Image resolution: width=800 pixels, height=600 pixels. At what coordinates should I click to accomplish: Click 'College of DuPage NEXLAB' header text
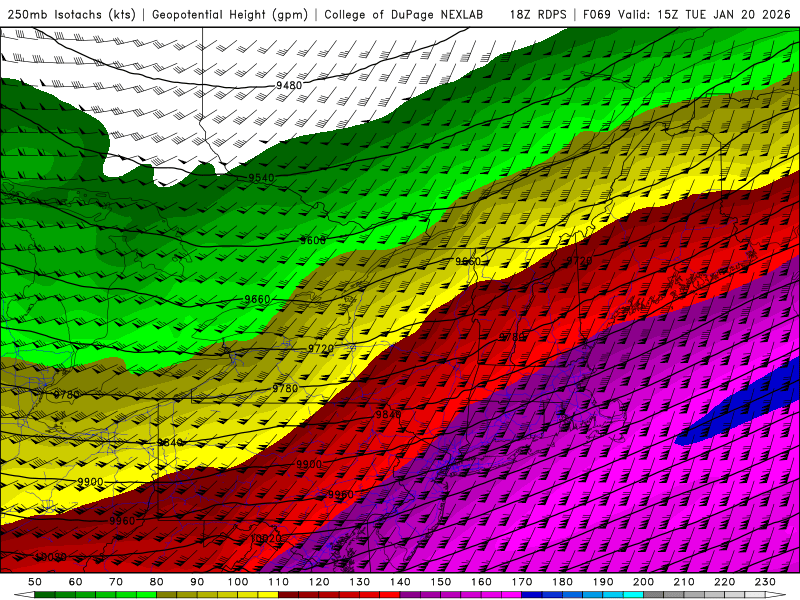pyautogui.click(x=404, y=14)
